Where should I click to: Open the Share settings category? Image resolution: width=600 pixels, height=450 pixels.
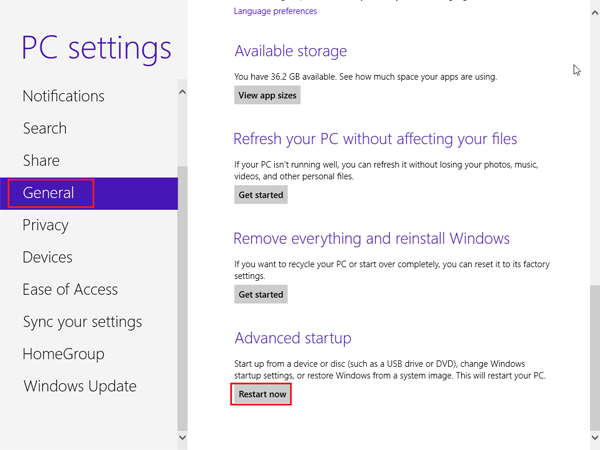point(41,160)
